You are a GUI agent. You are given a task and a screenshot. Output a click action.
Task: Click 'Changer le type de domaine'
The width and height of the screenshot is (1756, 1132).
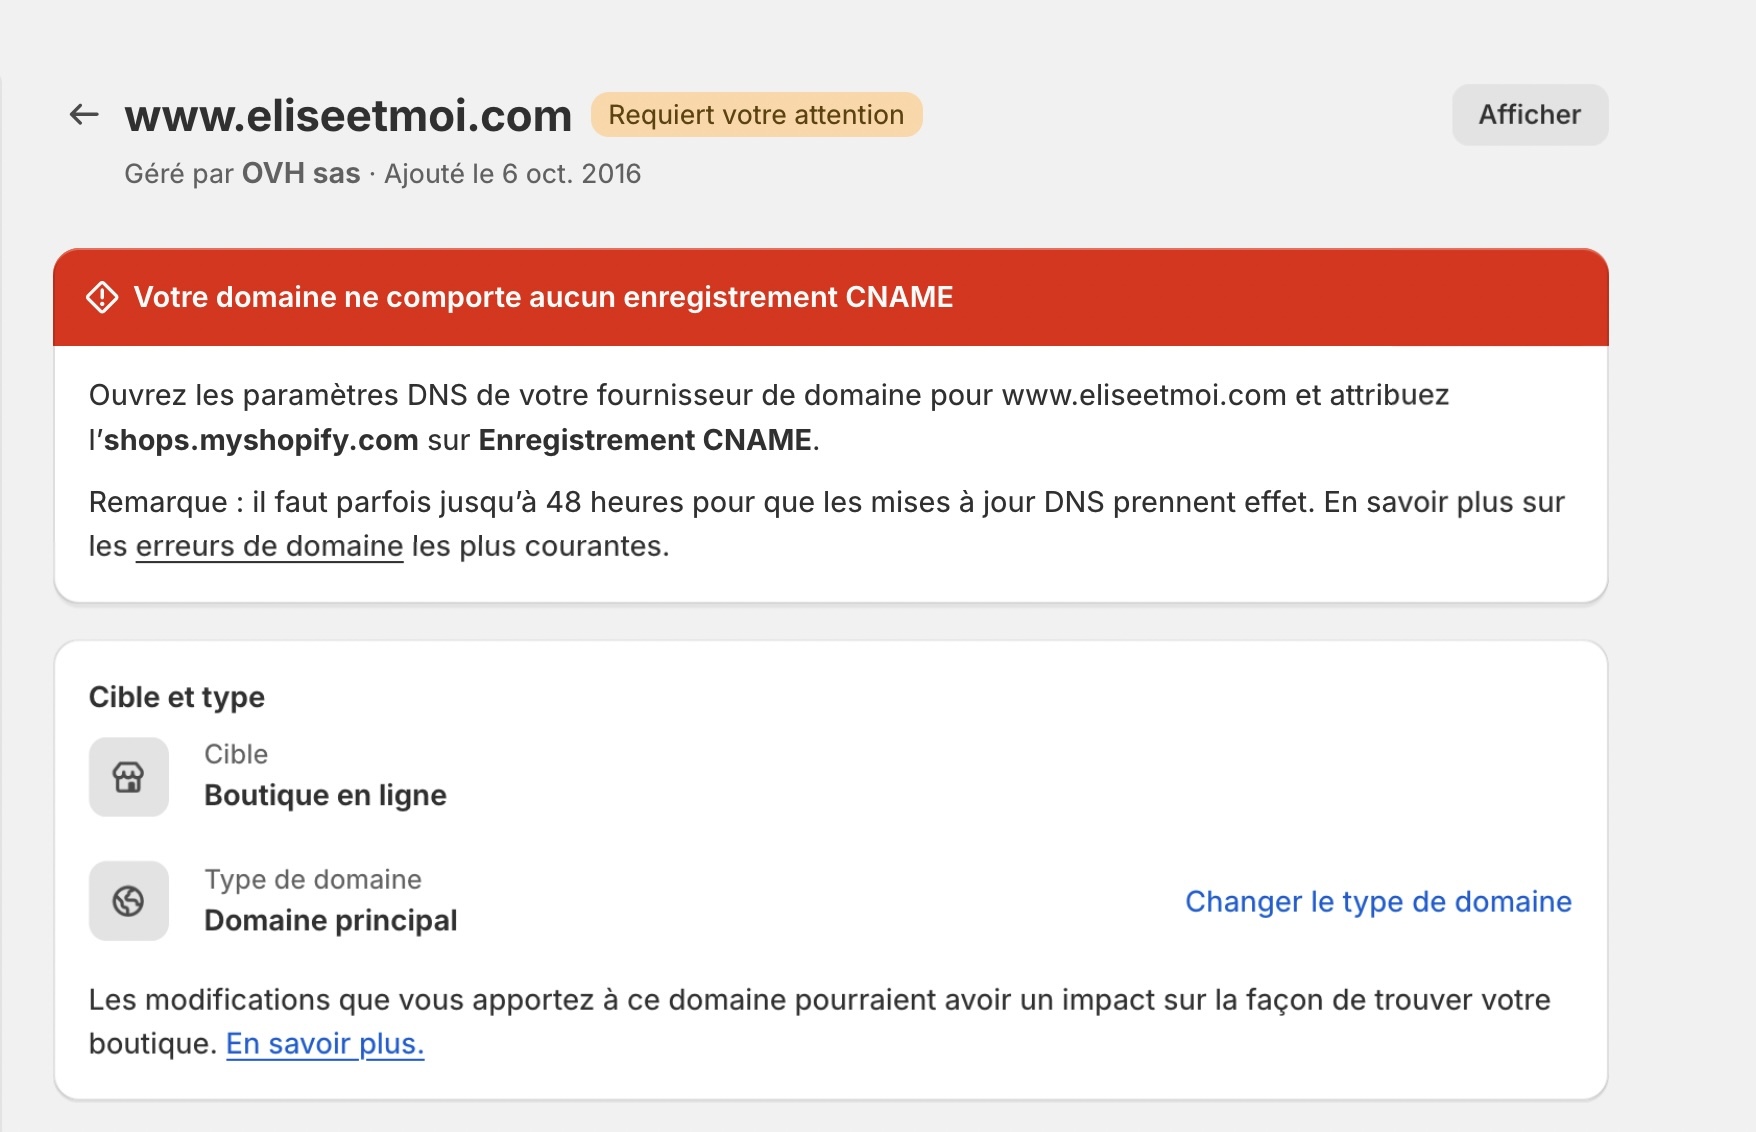coord(1378,902)
